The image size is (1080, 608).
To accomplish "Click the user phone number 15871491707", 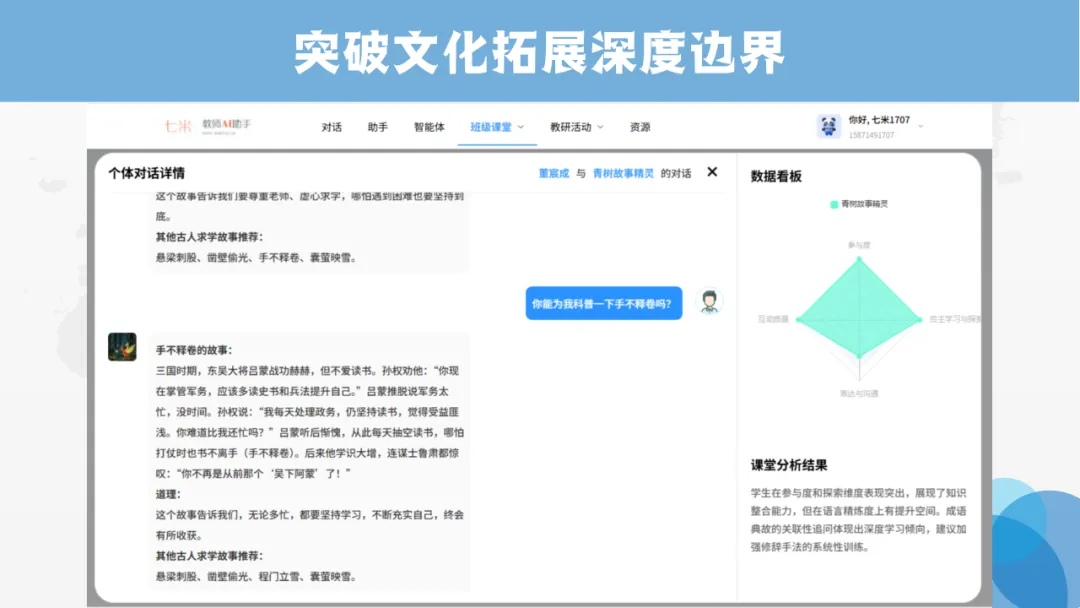I will click(x=871, y=135).
